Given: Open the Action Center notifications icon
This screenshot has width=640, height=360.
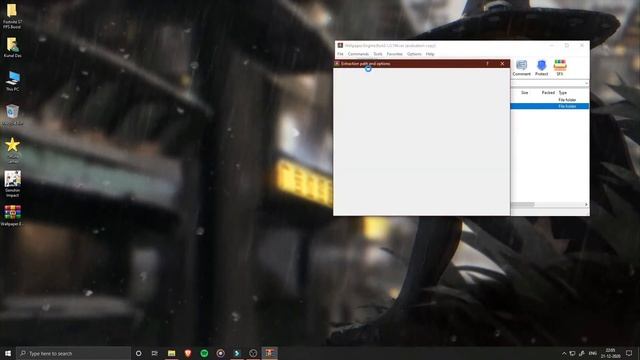Looking at the screenshot, I should coord(629,353).
